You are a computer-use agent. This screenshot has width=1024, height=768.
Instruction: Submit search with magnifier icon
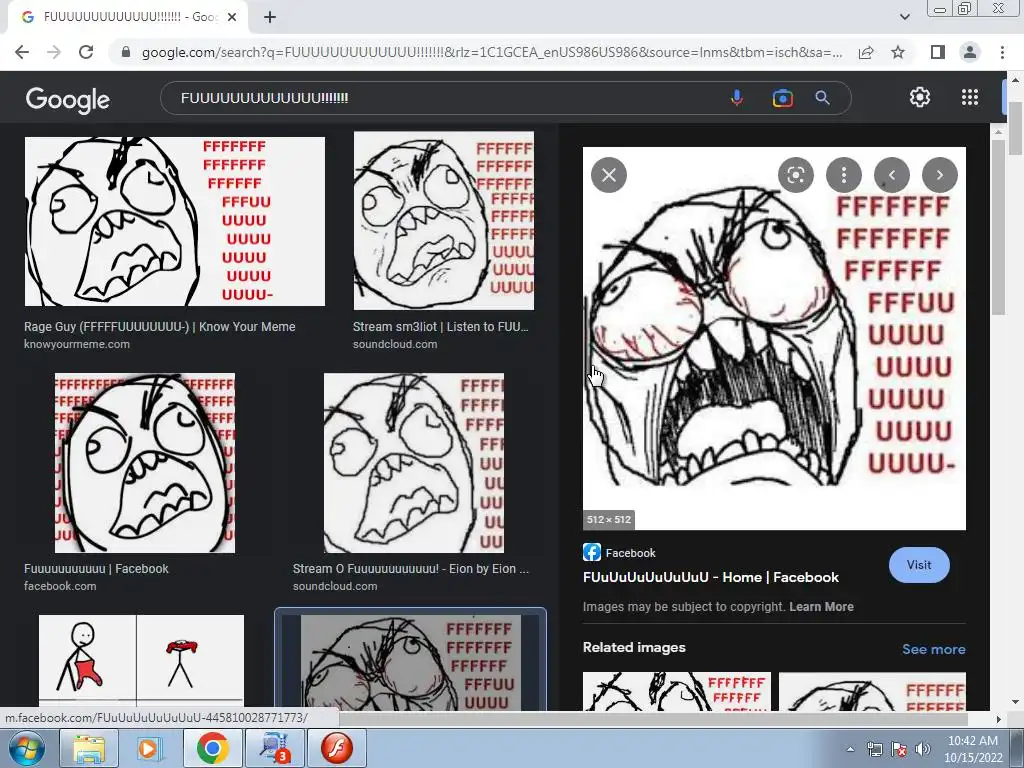(x=823, y=98)
